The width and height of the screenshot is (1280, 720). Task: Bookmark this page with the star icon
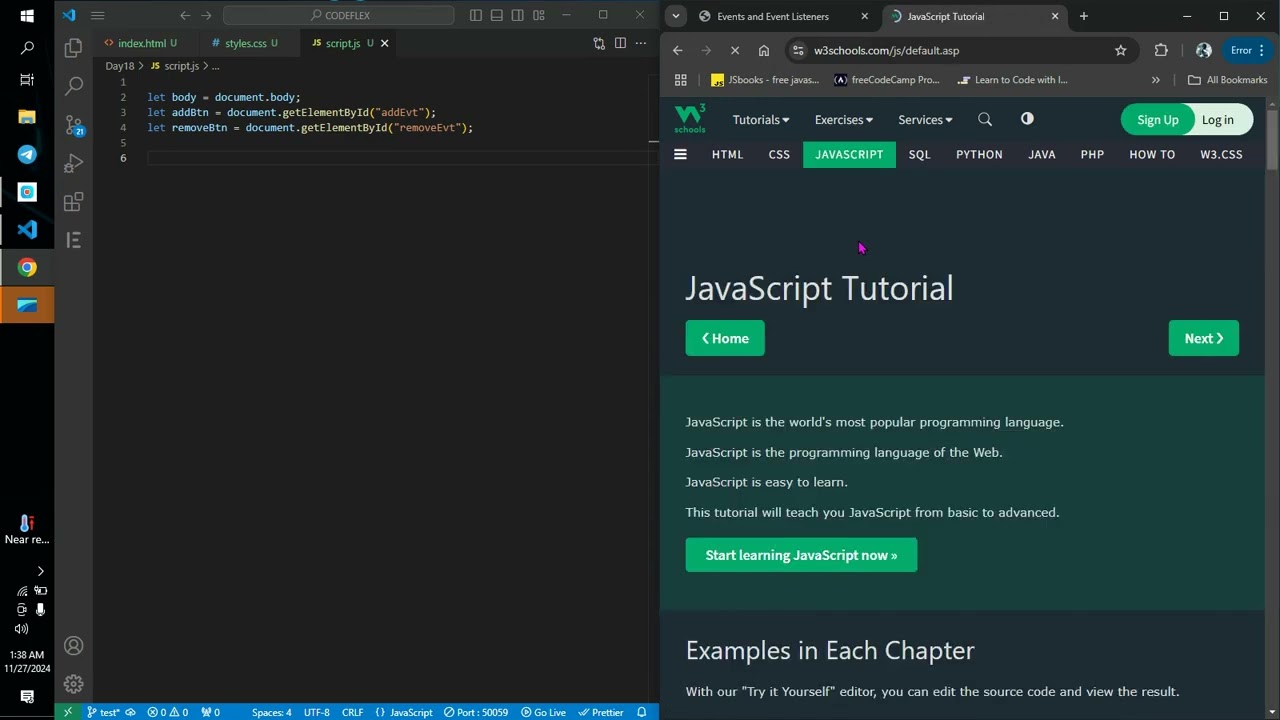[1120, 50]
